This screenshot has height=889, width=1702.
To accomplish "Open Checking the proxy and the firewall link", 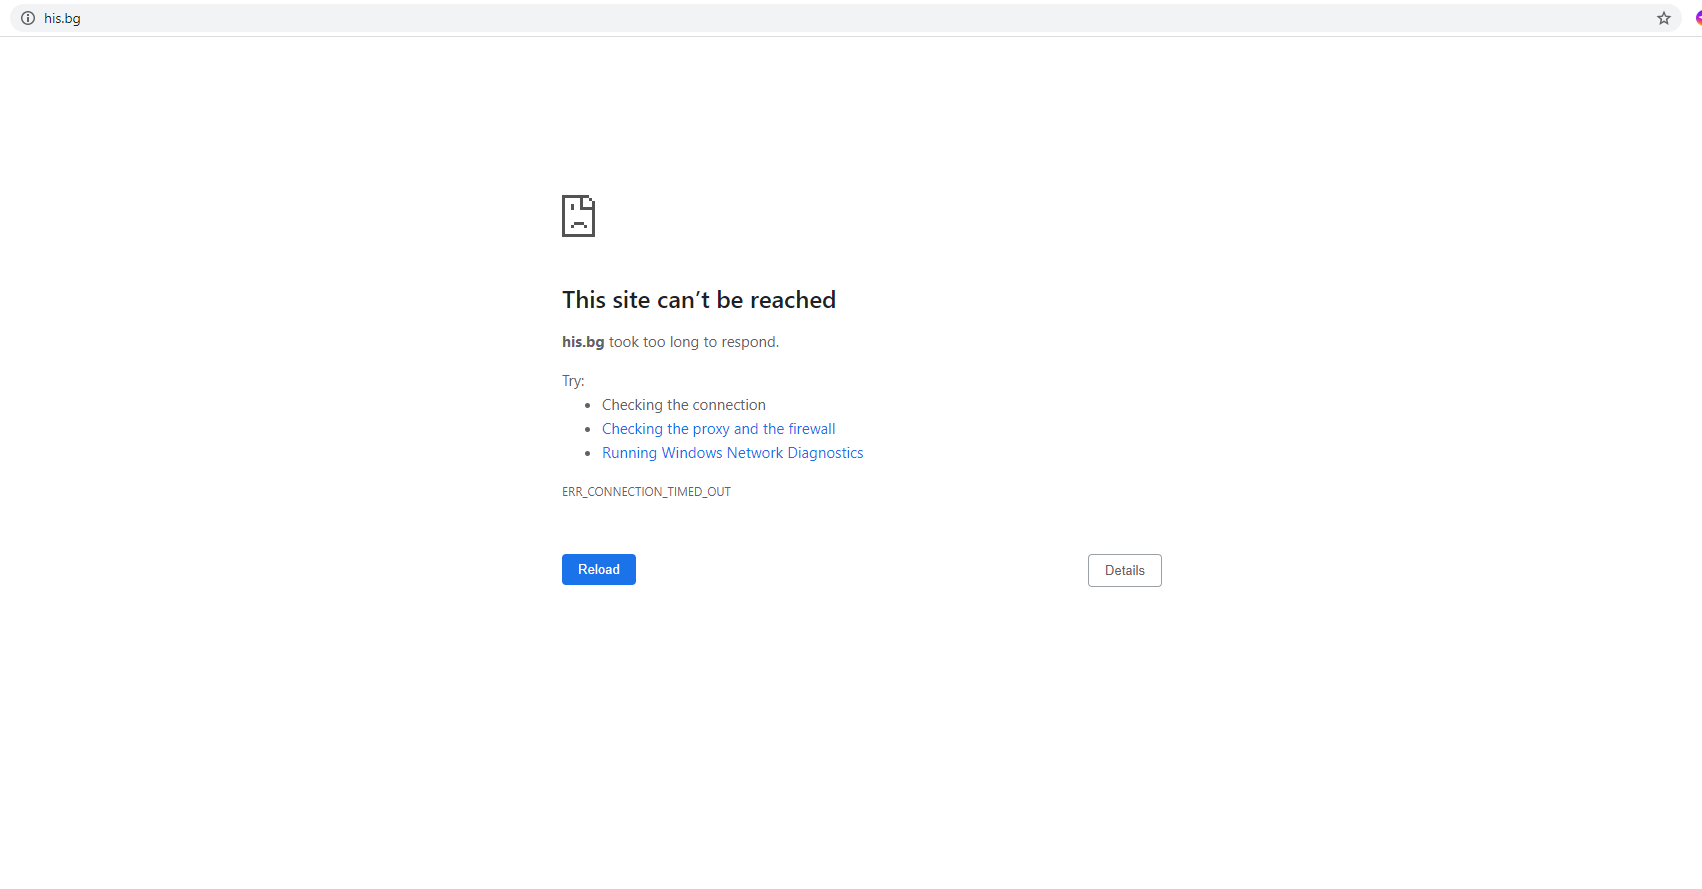I will (x=718, y=429).
